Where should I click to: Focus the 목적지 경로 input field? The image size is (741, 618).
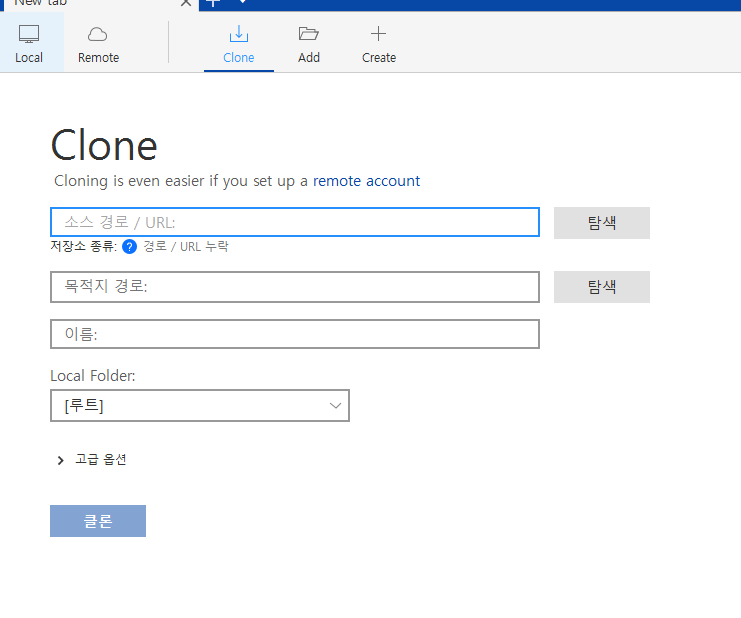tap(295, 287)
